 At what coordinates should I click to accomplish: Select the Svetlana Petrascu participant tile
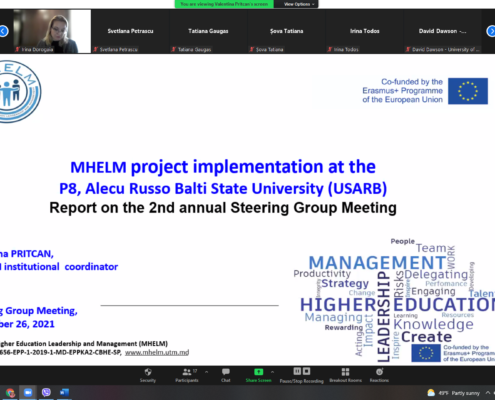pos(130,31)
